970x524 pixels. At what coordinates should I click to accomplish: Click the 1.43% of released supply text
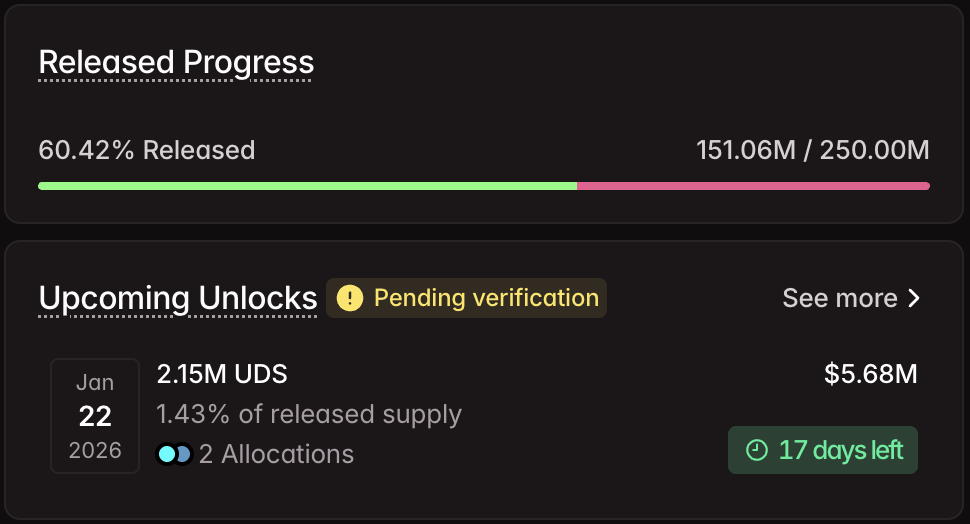click(x=309, y=414)
